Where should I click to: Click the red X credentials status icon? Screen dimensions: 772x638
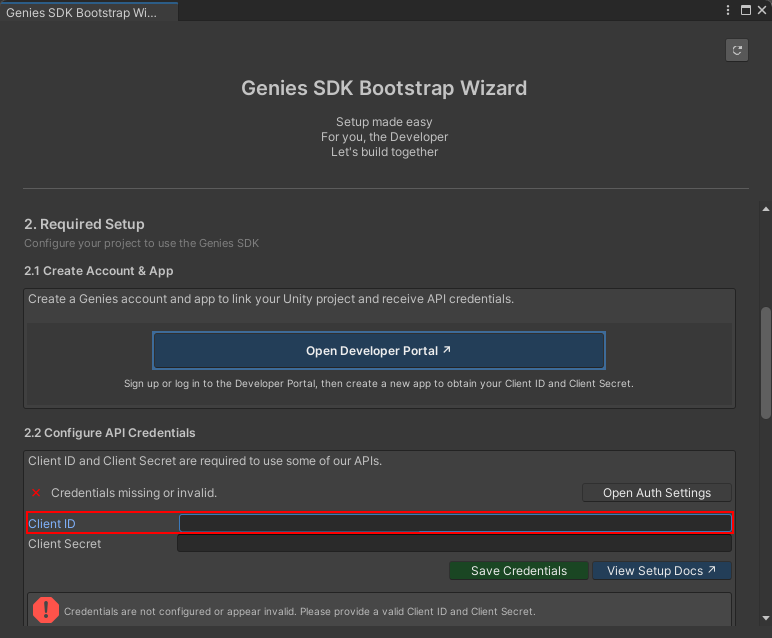click(x=36, y=493)
